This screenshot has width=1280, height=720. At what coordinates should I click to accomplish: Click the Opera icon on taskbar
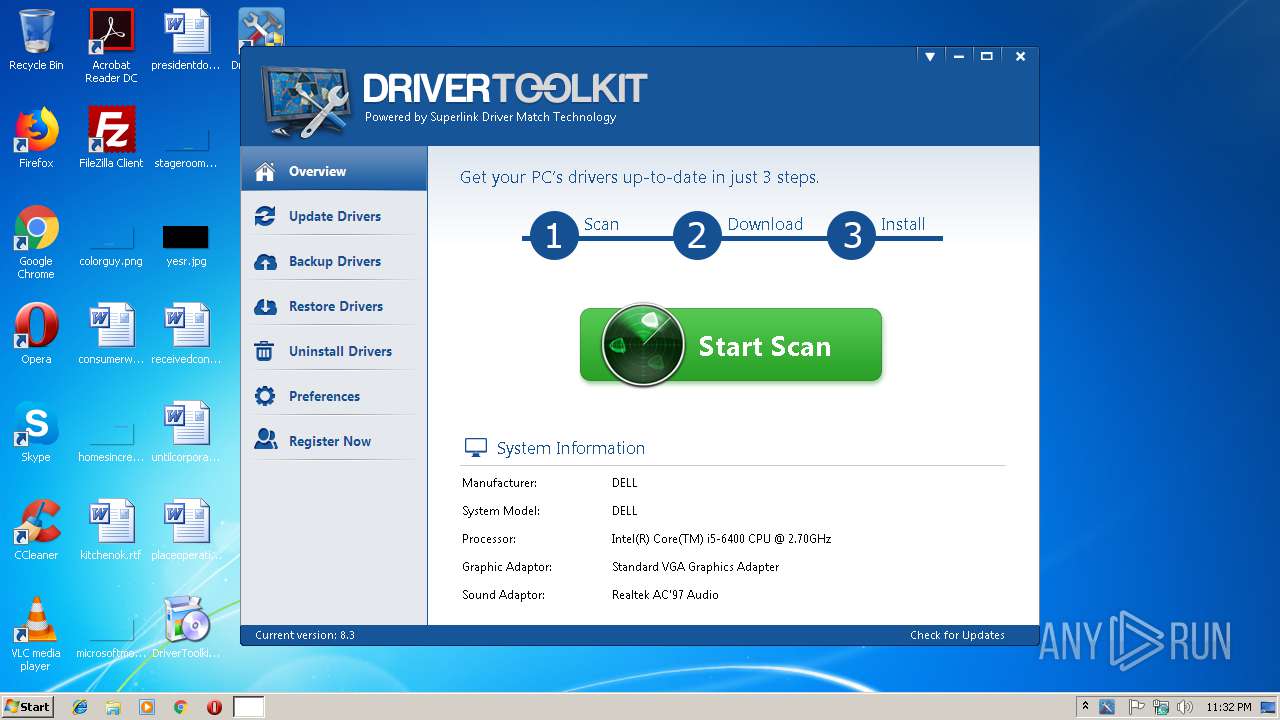(214, 707)
